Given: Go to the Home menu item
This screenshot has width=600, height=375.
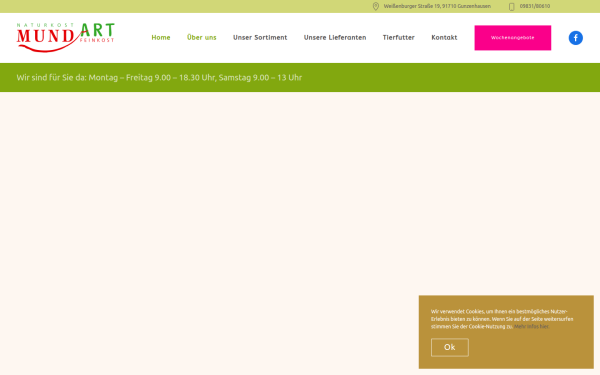Looking at the screenshot, I should (x=161, y=38).
